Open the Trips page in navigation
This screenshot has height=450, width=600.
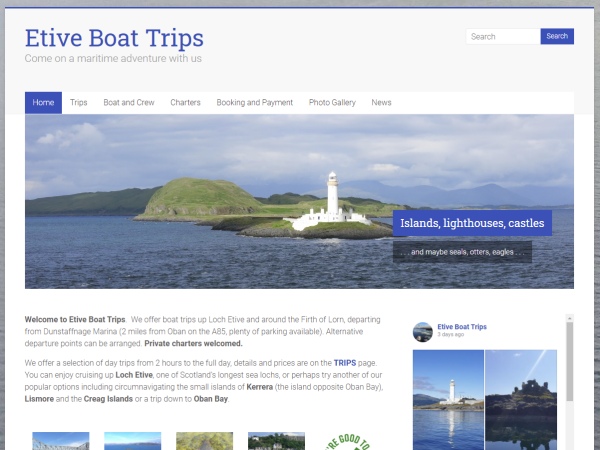(x=78, y=103)
